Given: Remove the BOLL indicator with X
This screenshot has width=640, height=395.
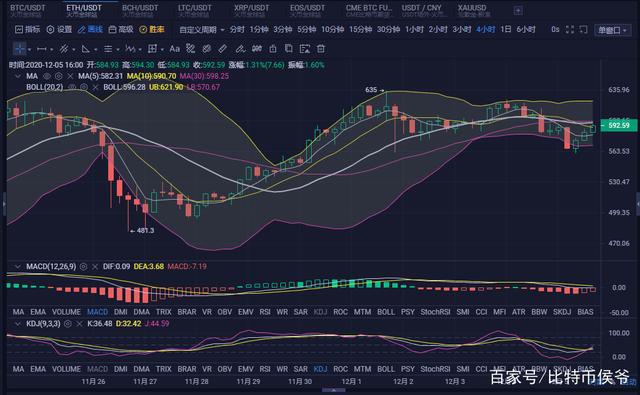Looking at the screenshot, I should coord(95,87).
